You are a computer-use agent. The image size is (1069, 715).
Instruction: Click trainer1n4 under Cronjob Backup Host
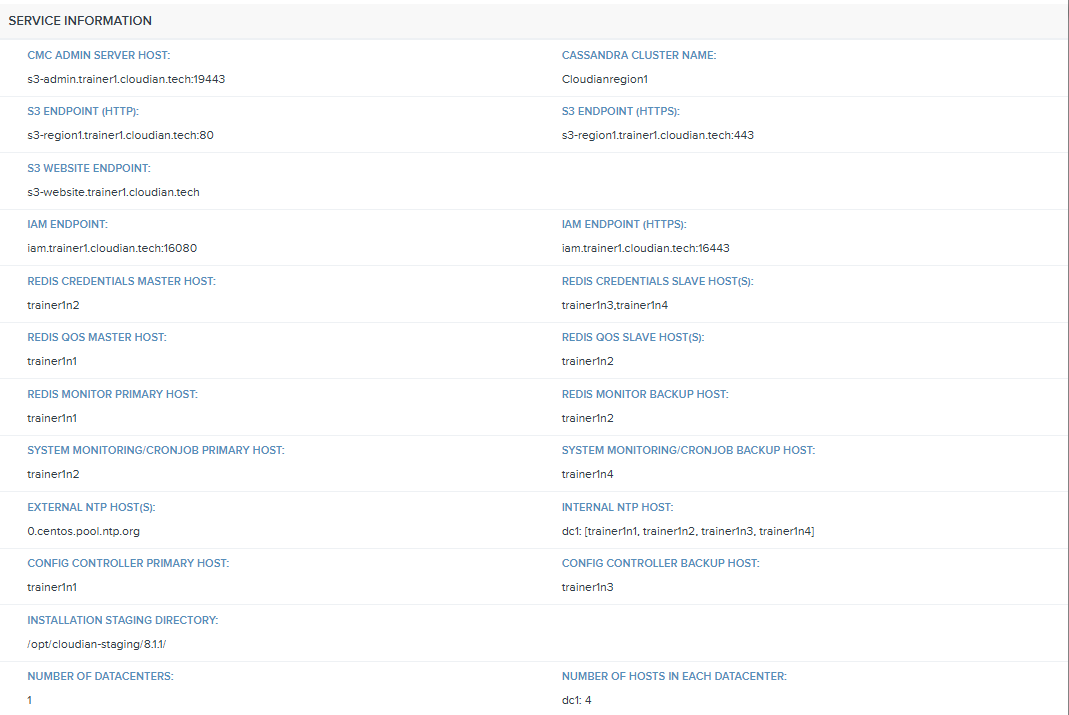(x=588, y=474)
